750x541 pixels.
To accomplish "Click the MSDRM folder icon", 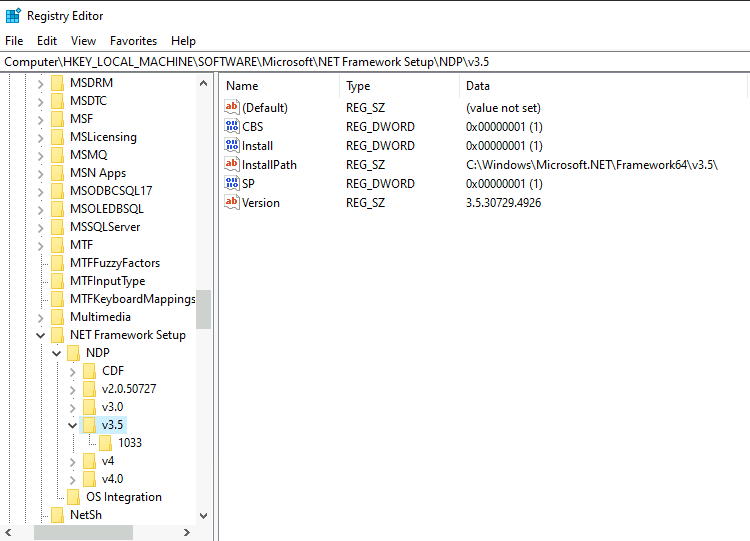I will 57,83.
